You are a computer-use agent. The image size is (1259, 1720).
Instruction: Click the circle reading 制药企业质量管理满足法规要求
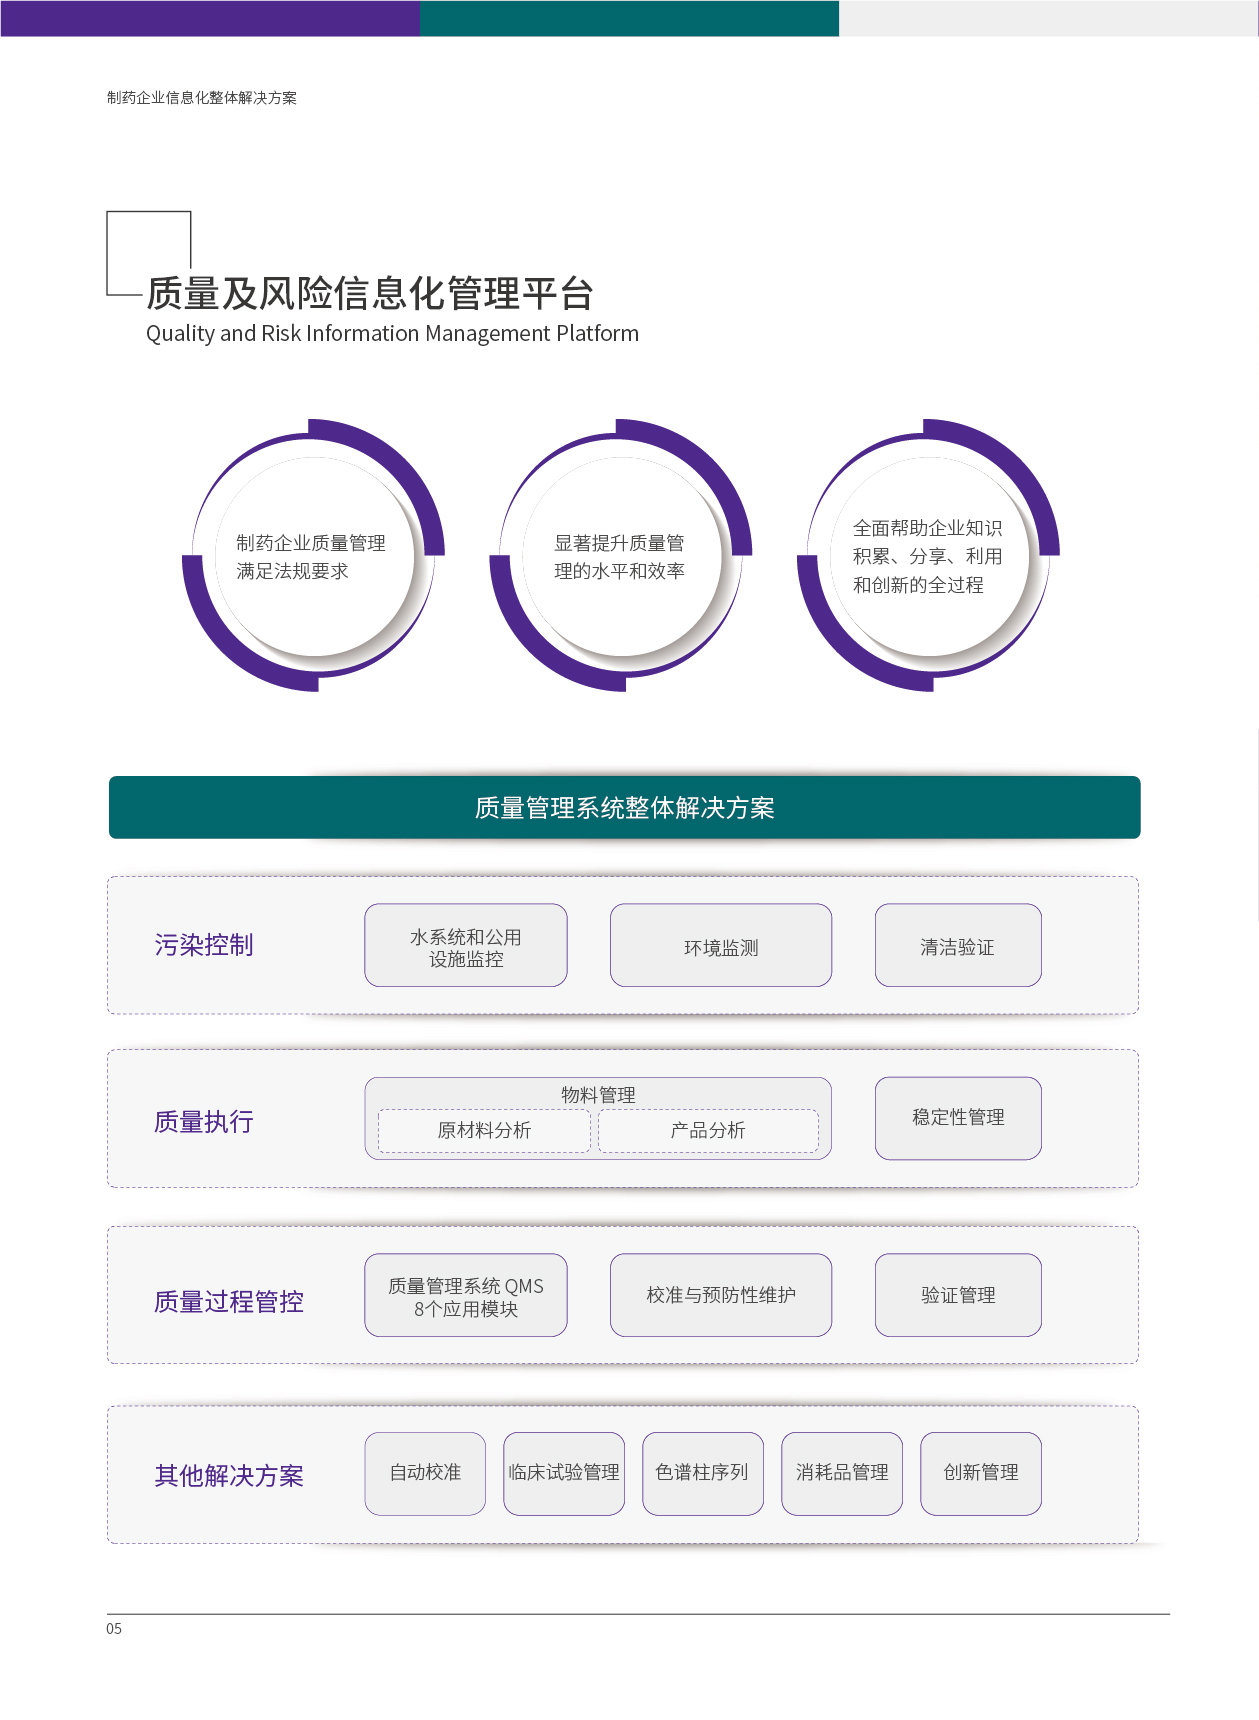[x=314, y=557]
